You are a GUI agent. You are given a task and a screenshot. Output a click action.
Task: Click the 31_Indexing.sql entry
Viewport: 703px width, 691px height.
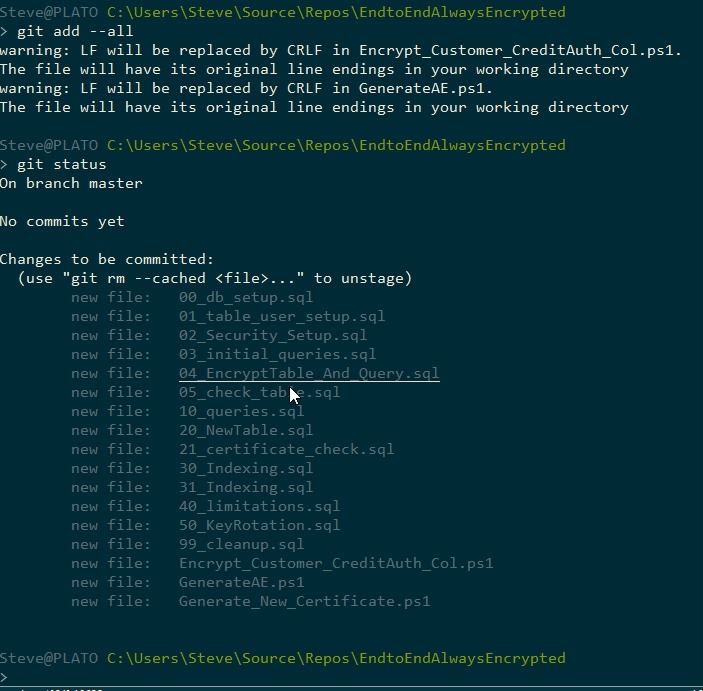(246, 487)
